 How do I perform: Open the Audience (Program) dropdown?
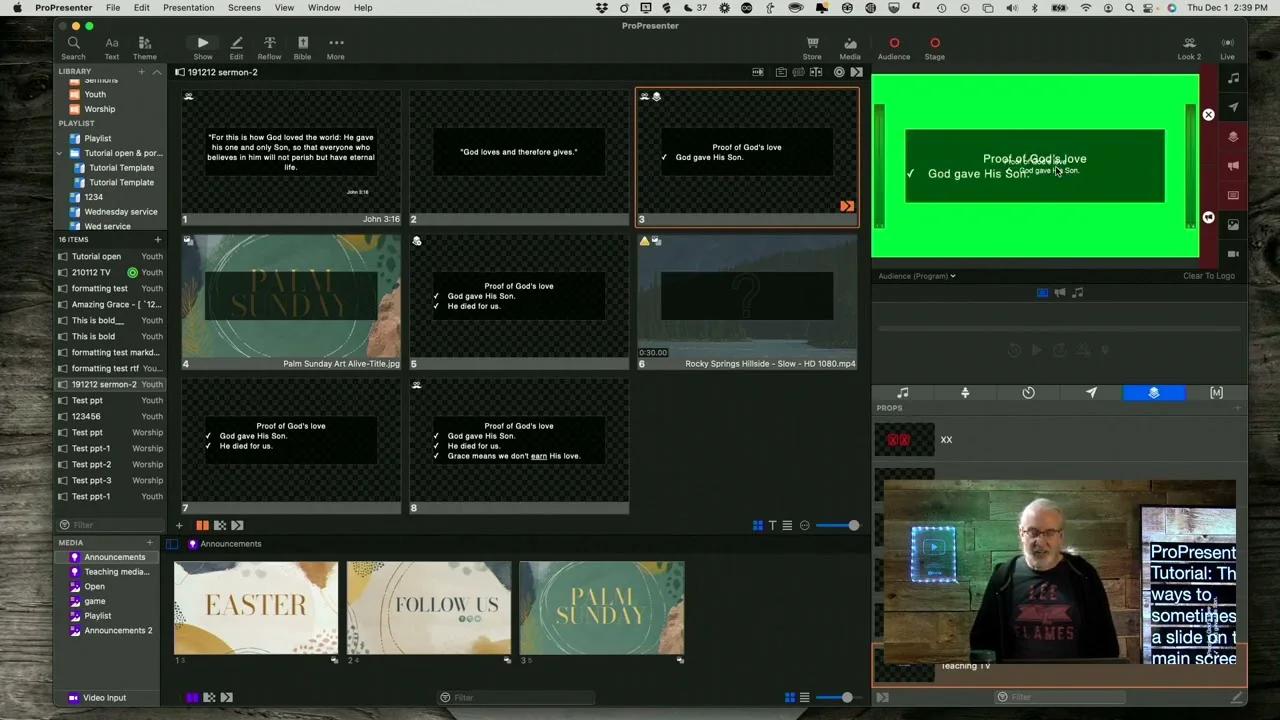point(916,276)
